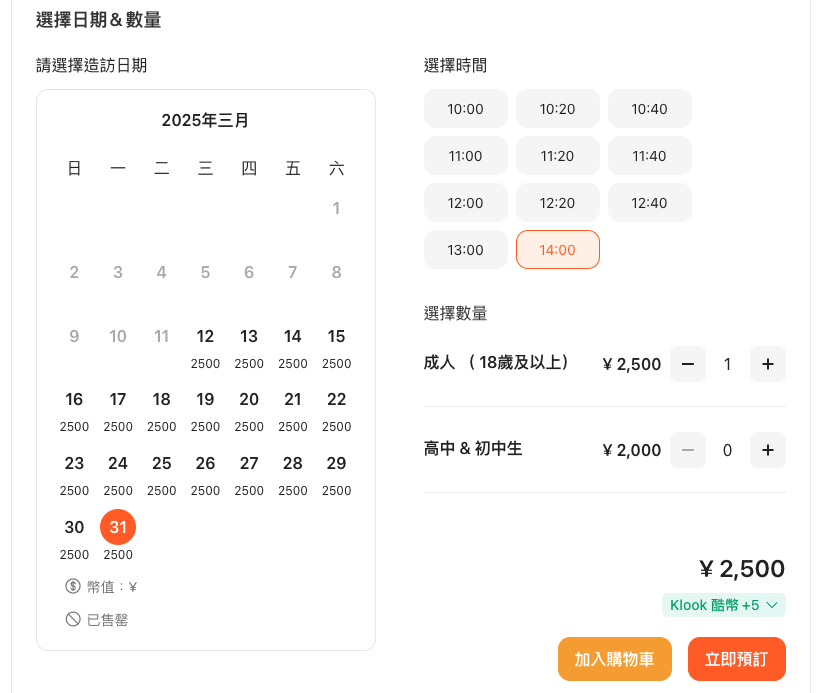The height and width of the screenshot is (693, 829).
Task: Select the 10:00 time slot
Action: 465,109
